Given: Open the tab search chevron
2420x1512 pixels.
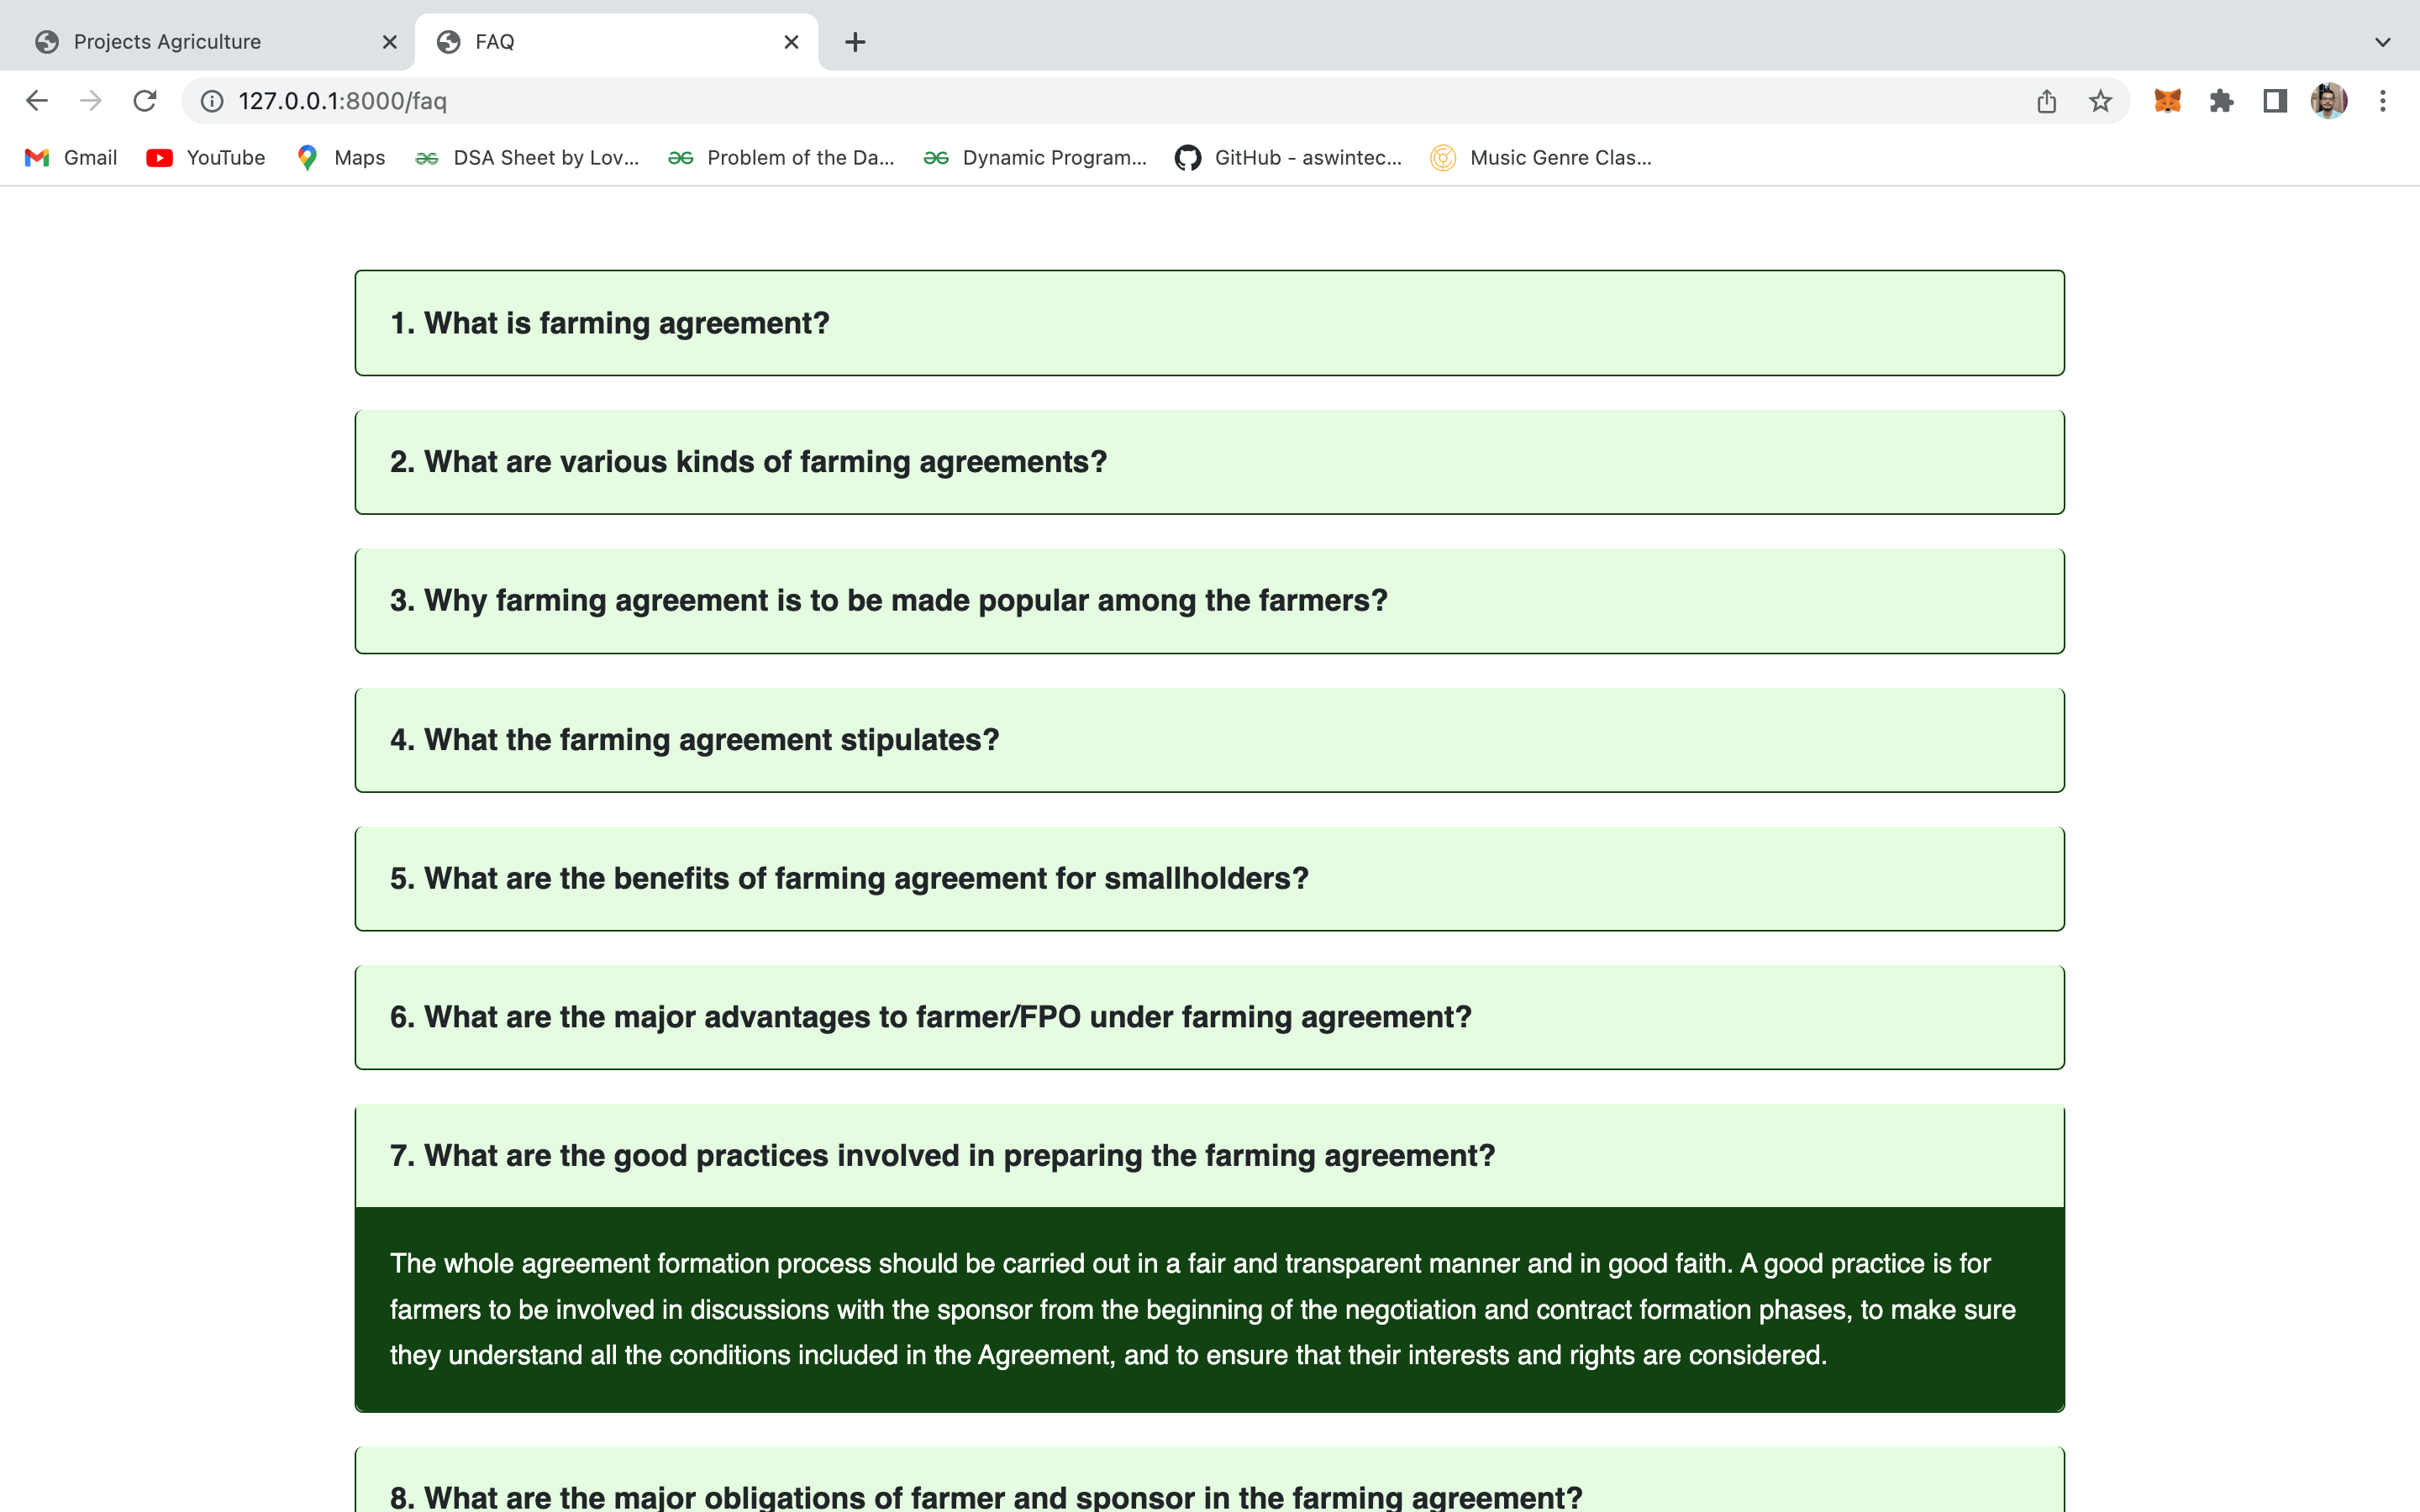Looking at the screenshot, I should (x=2381, y=41).
